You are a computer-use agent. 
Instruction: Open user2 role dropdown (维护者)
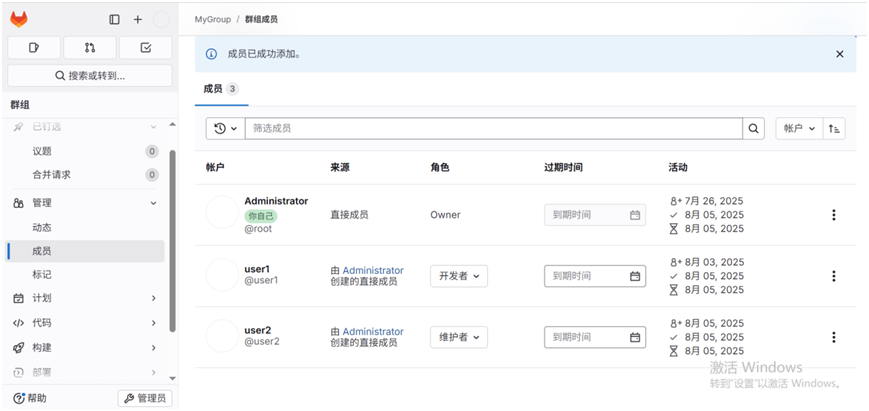[x=459, y=337]
